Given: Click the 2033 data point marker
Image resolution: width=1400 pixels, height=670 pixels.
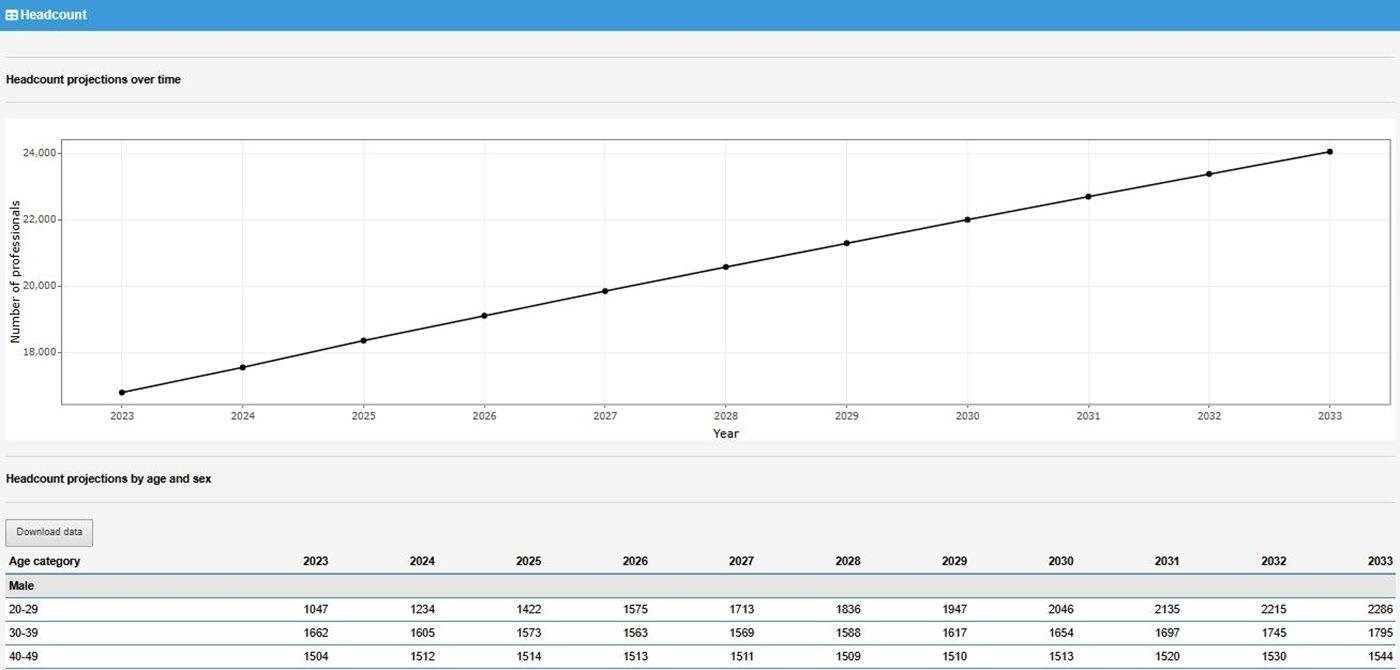Looking at the screenshot, I should point(1329,152).
